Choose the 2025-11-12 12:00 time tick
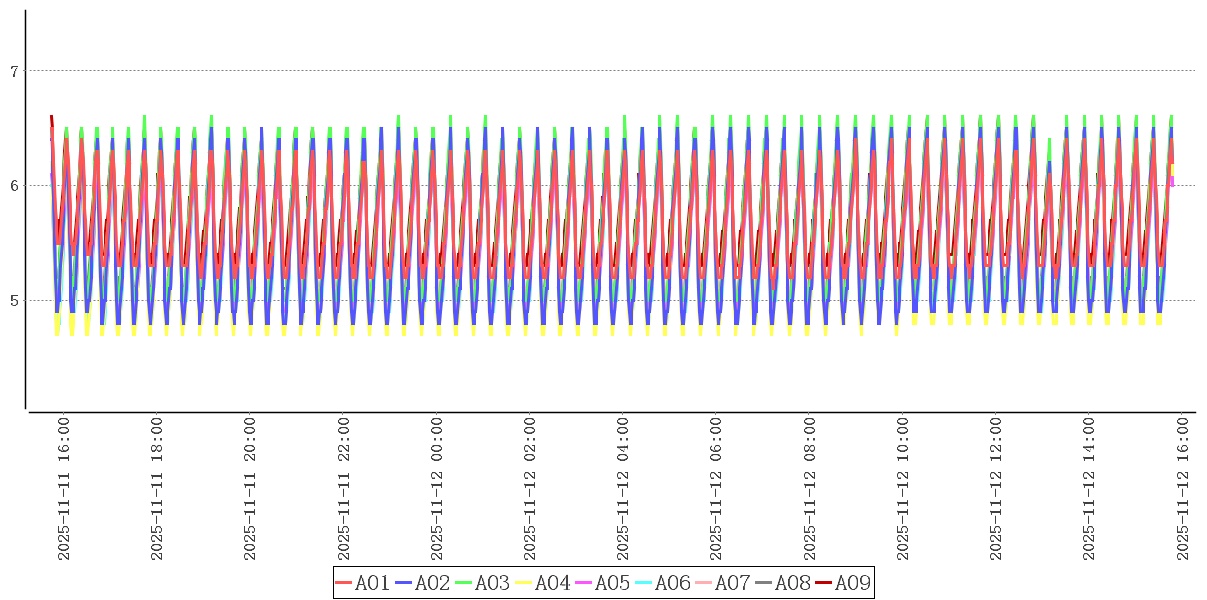1207x600 pixels. (x=996, y=489)
